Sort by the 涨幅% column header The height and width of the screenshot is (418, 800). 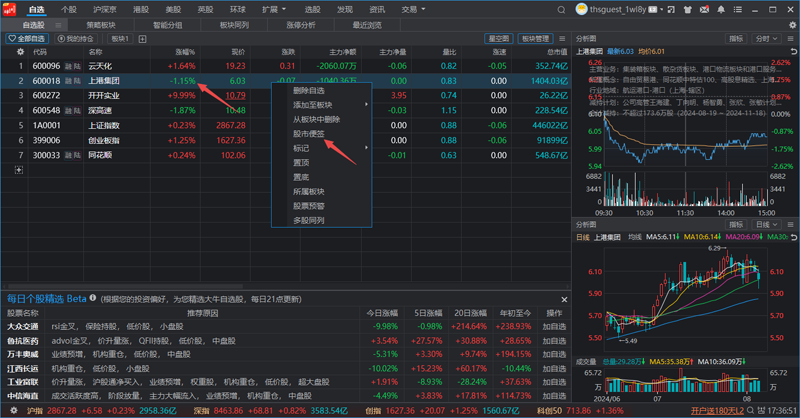coord(185,52)
